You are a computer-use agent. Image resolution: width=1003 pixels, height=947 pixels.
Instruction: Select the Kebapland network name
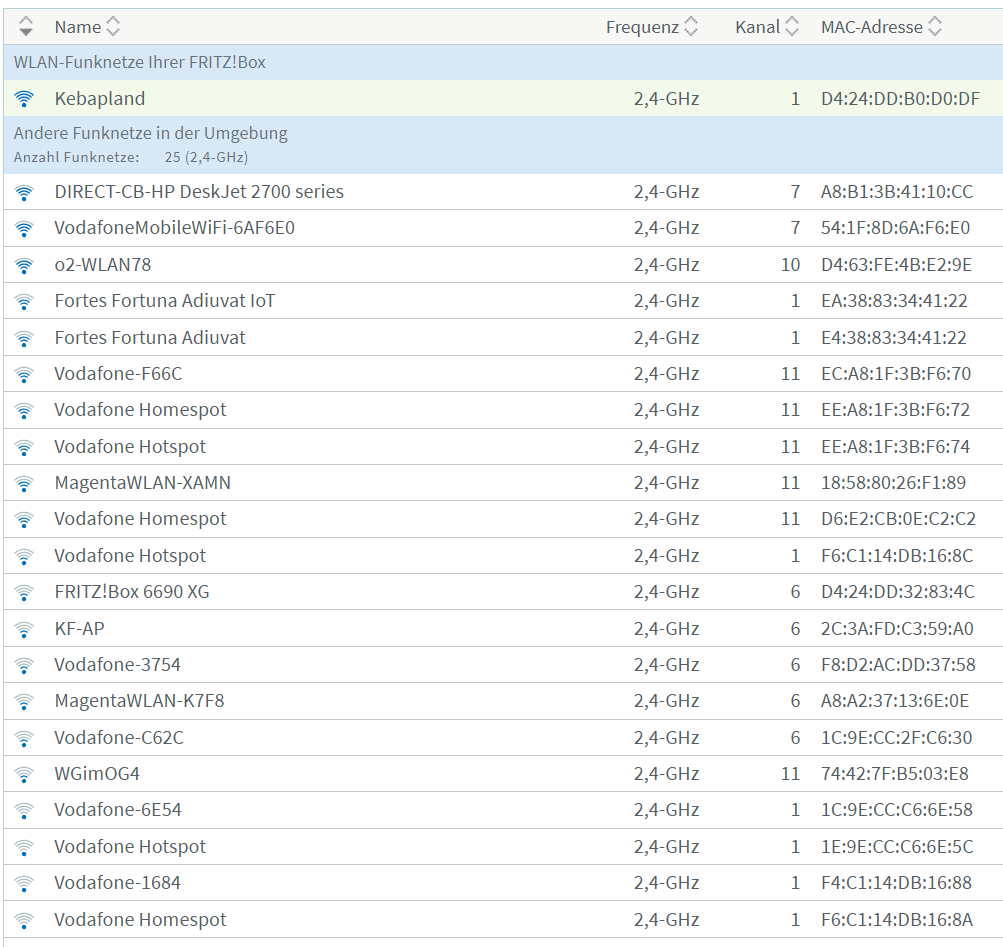click(x=100, y=99)
